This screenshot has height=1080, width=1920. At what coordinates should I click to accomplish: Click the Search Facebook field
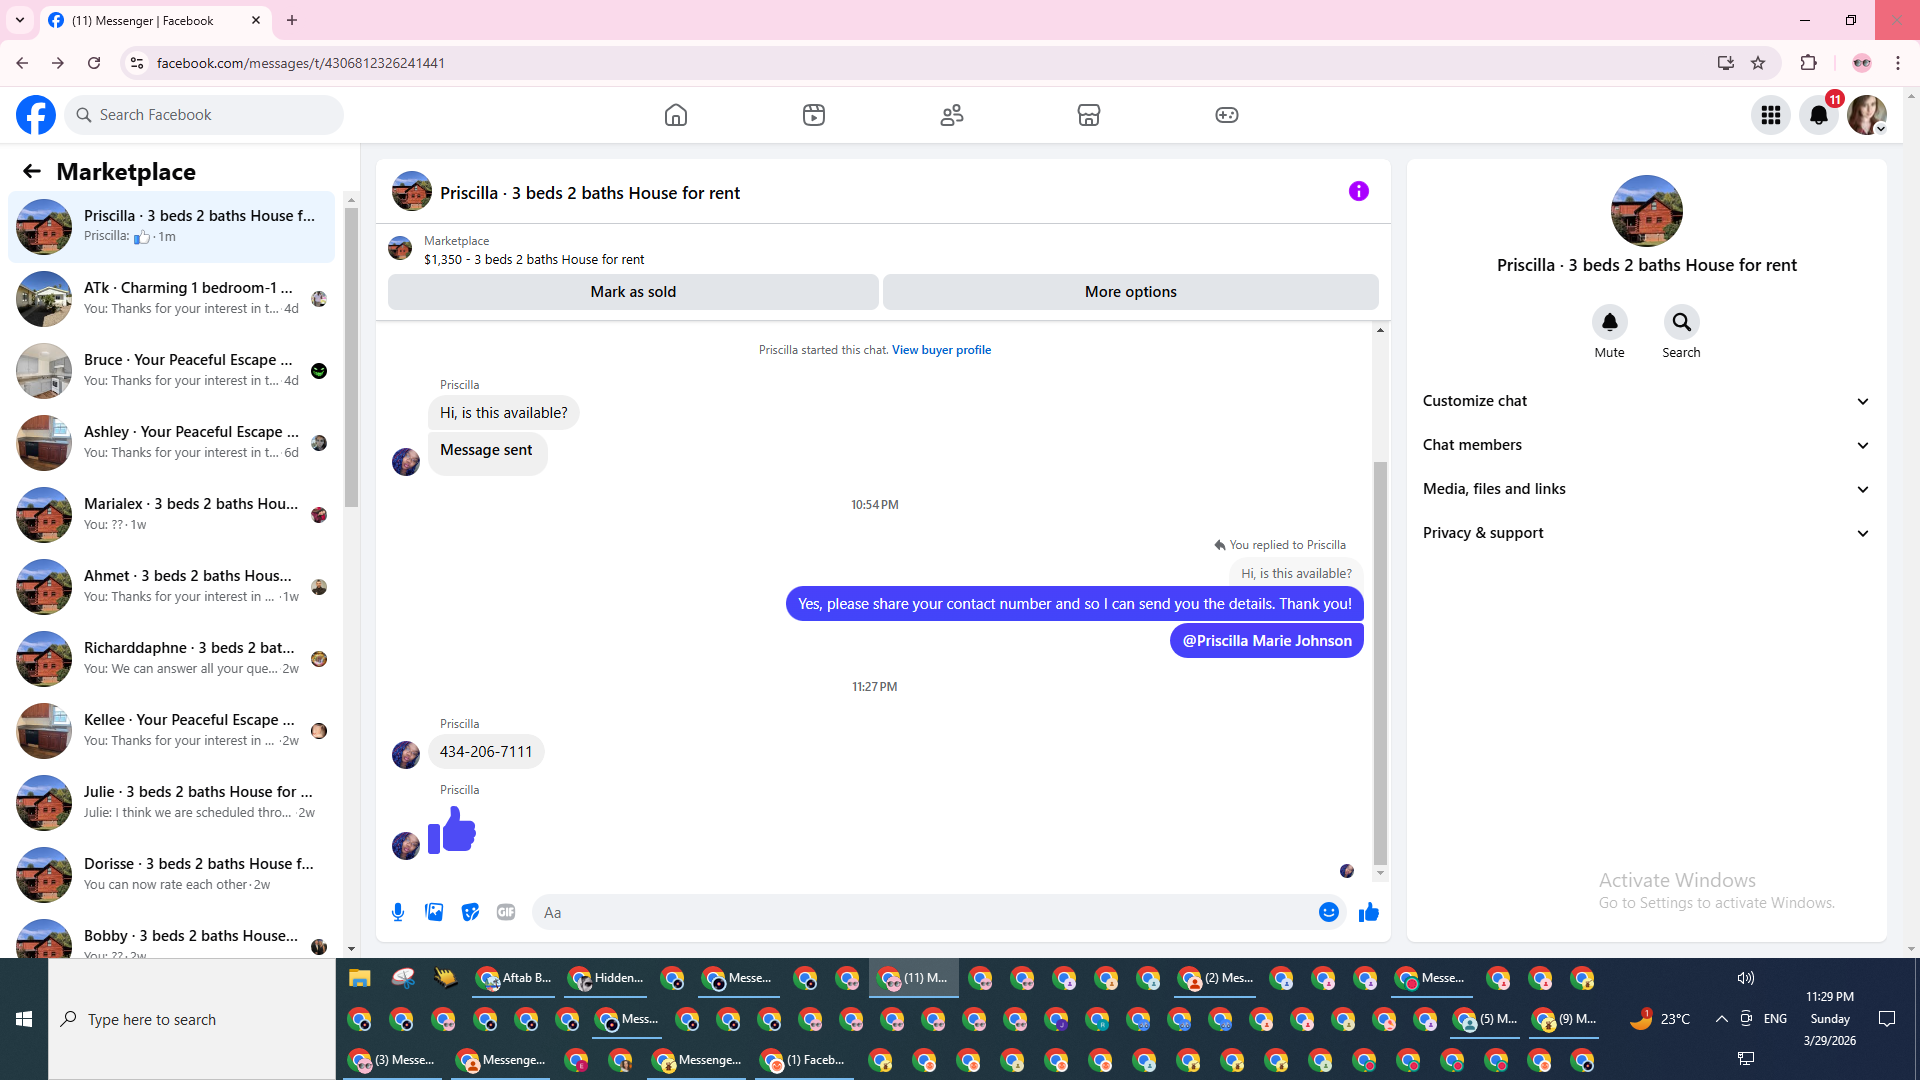pyautogui.click(x=204, y=115)
